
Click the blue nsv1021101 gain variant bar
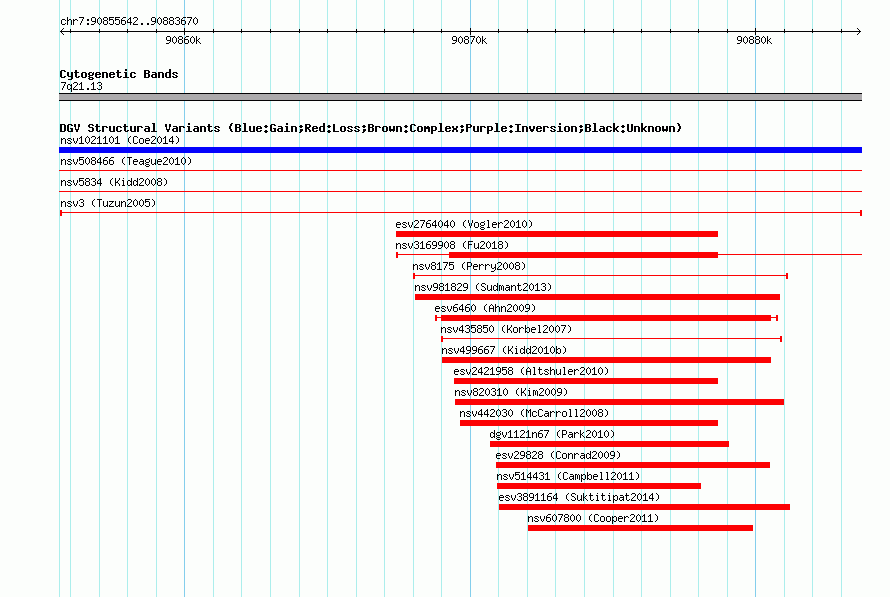(x=460, y=150)
